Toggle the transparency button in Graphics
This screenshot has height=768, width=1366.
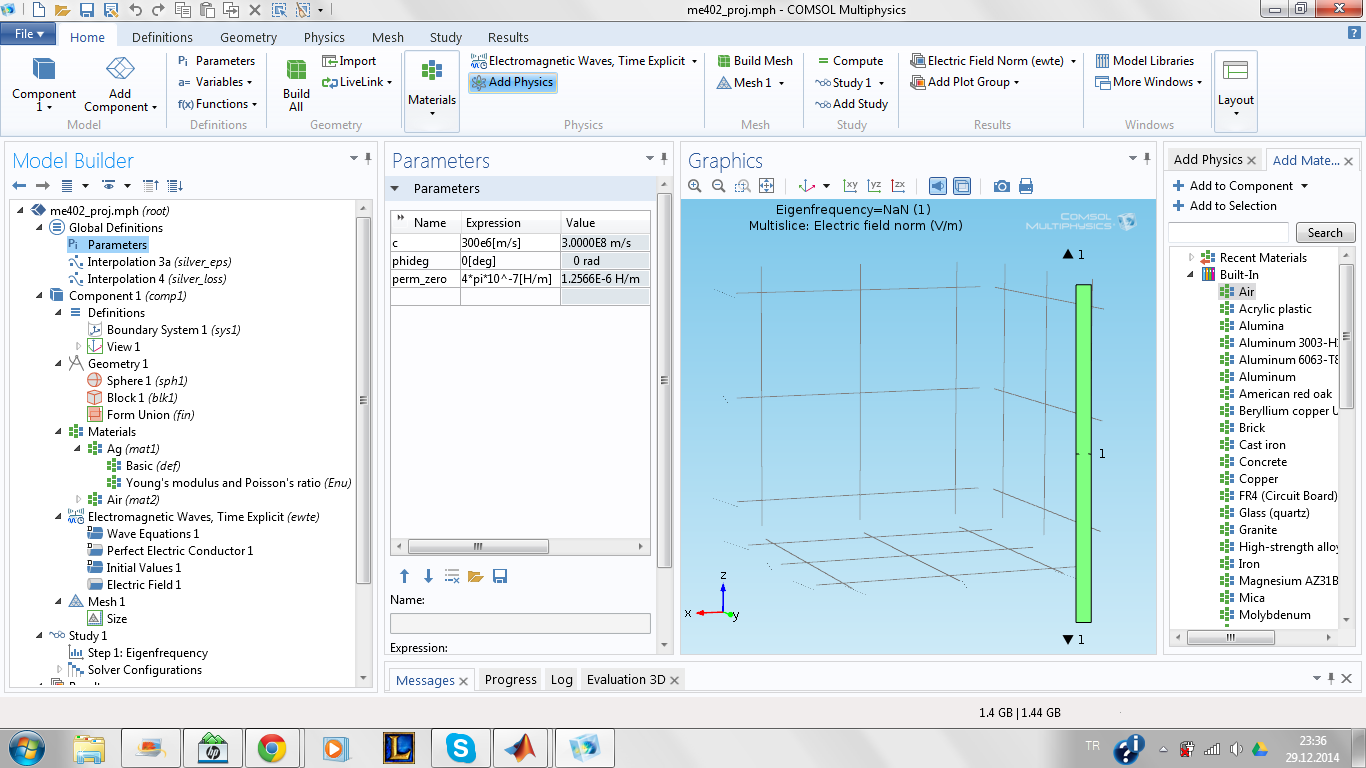962,186
